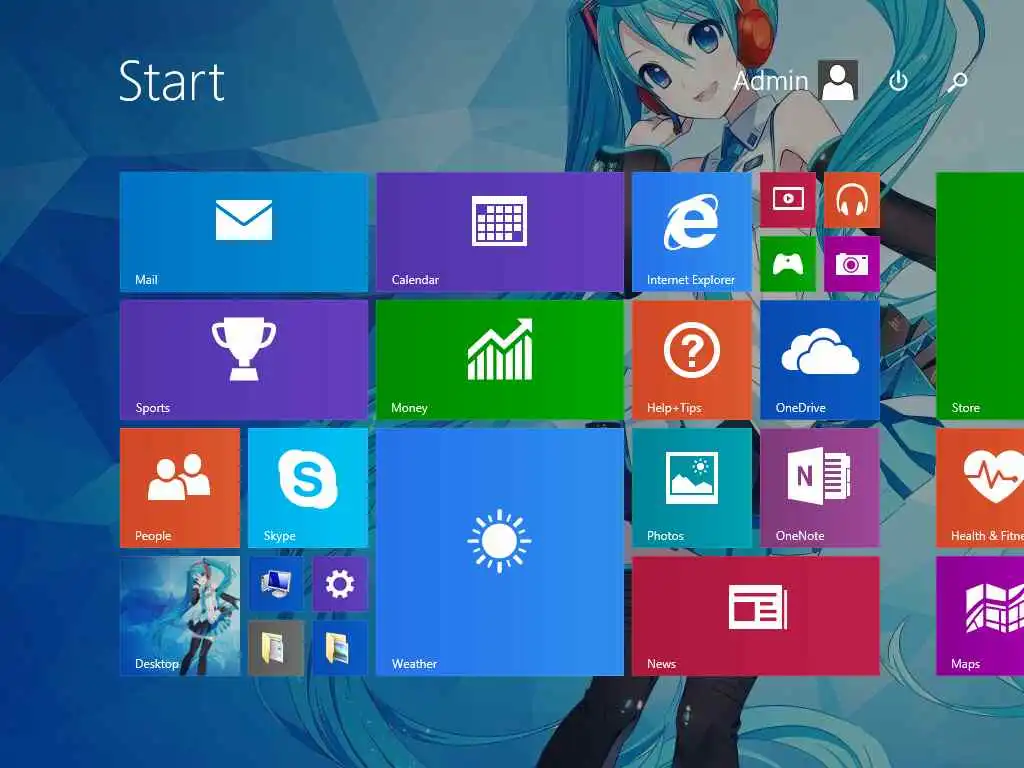Open the Sports trophy tile
This screenshot has height=768, width=1024.
[244, 360]
